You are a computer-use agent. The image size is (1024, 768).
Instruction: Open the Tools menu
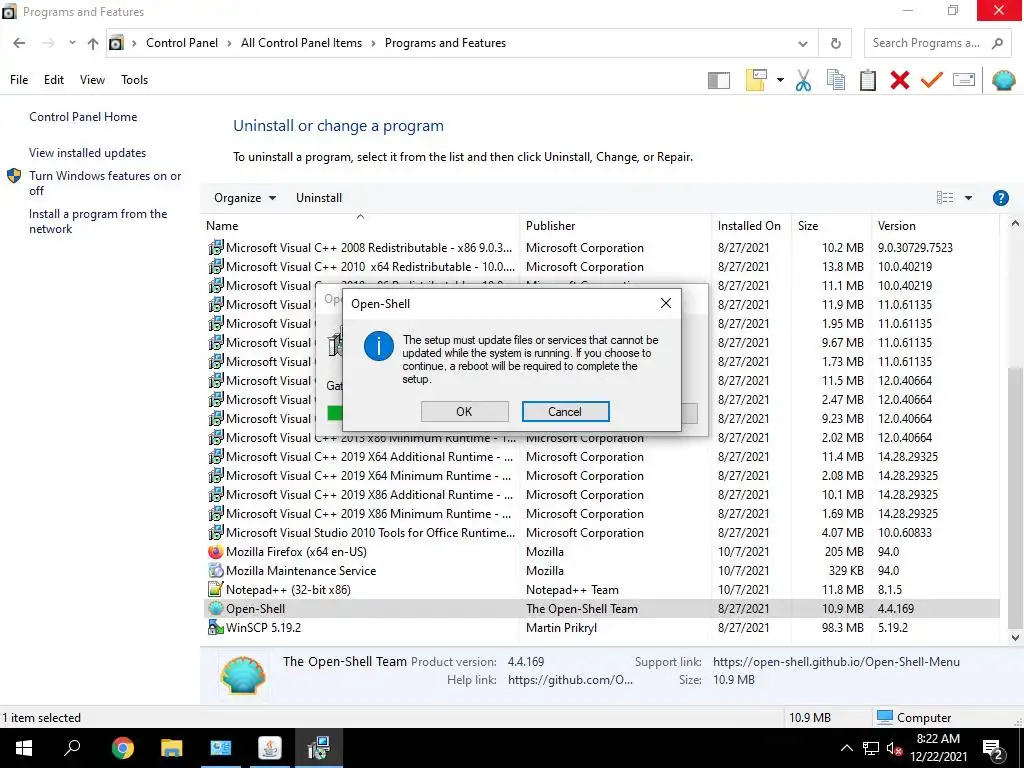pyautogui.click(x=135, y=80)
